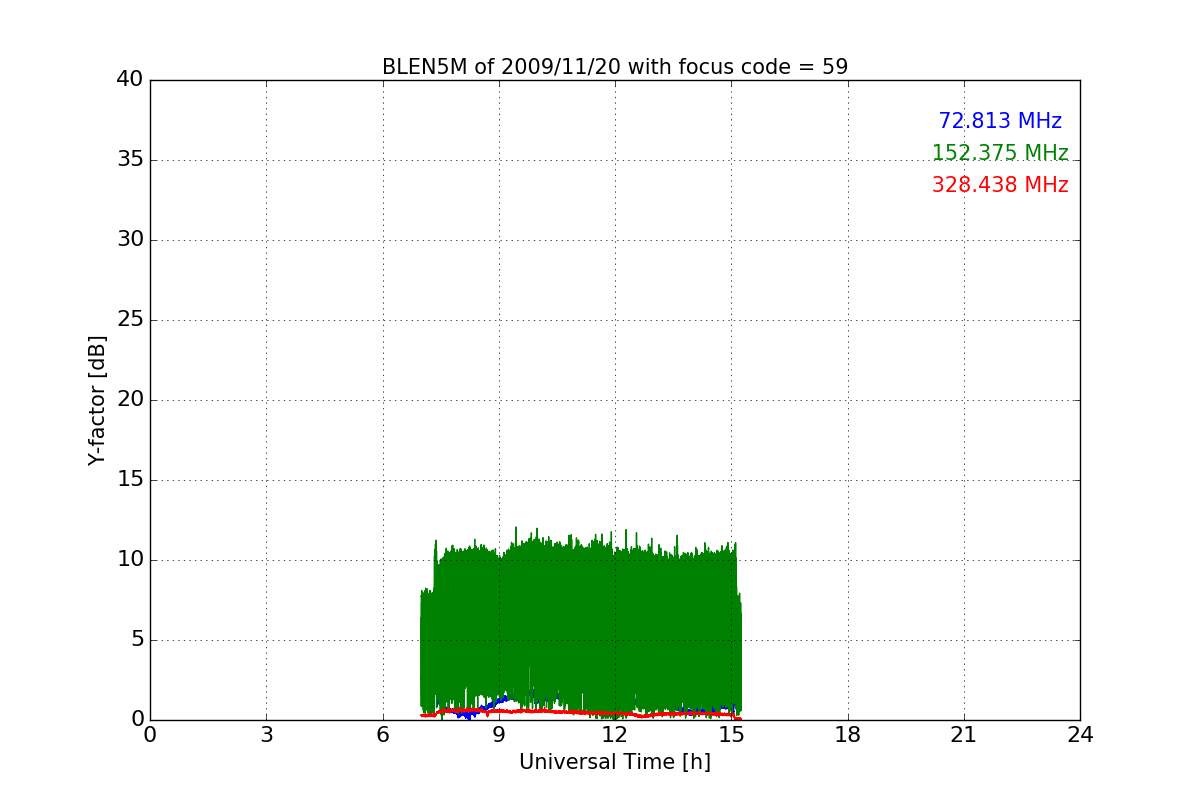
Task: Click the y-axis tick label 25
Action: tap(130, 320)
